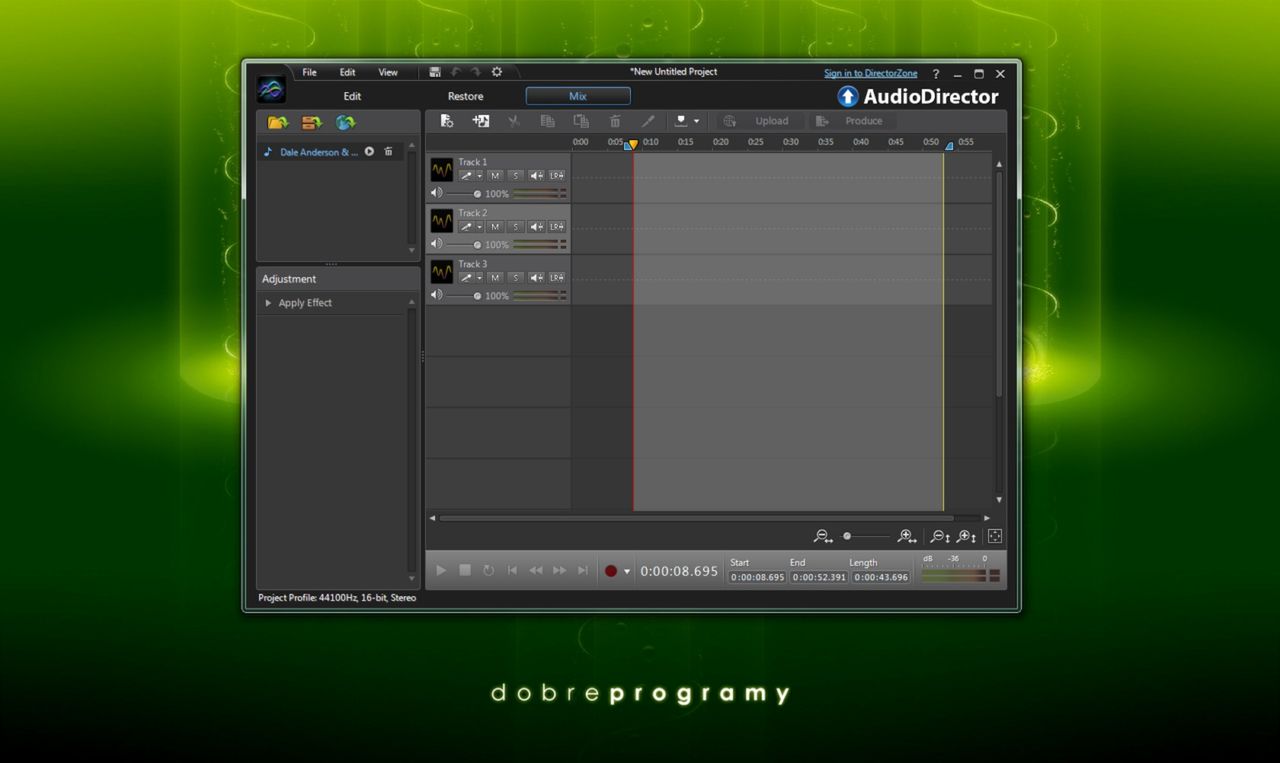Switch to the Edit room tab
The height and width of the screenshot is (763, 1280).
pyautogui.click(x=352, y=96)
